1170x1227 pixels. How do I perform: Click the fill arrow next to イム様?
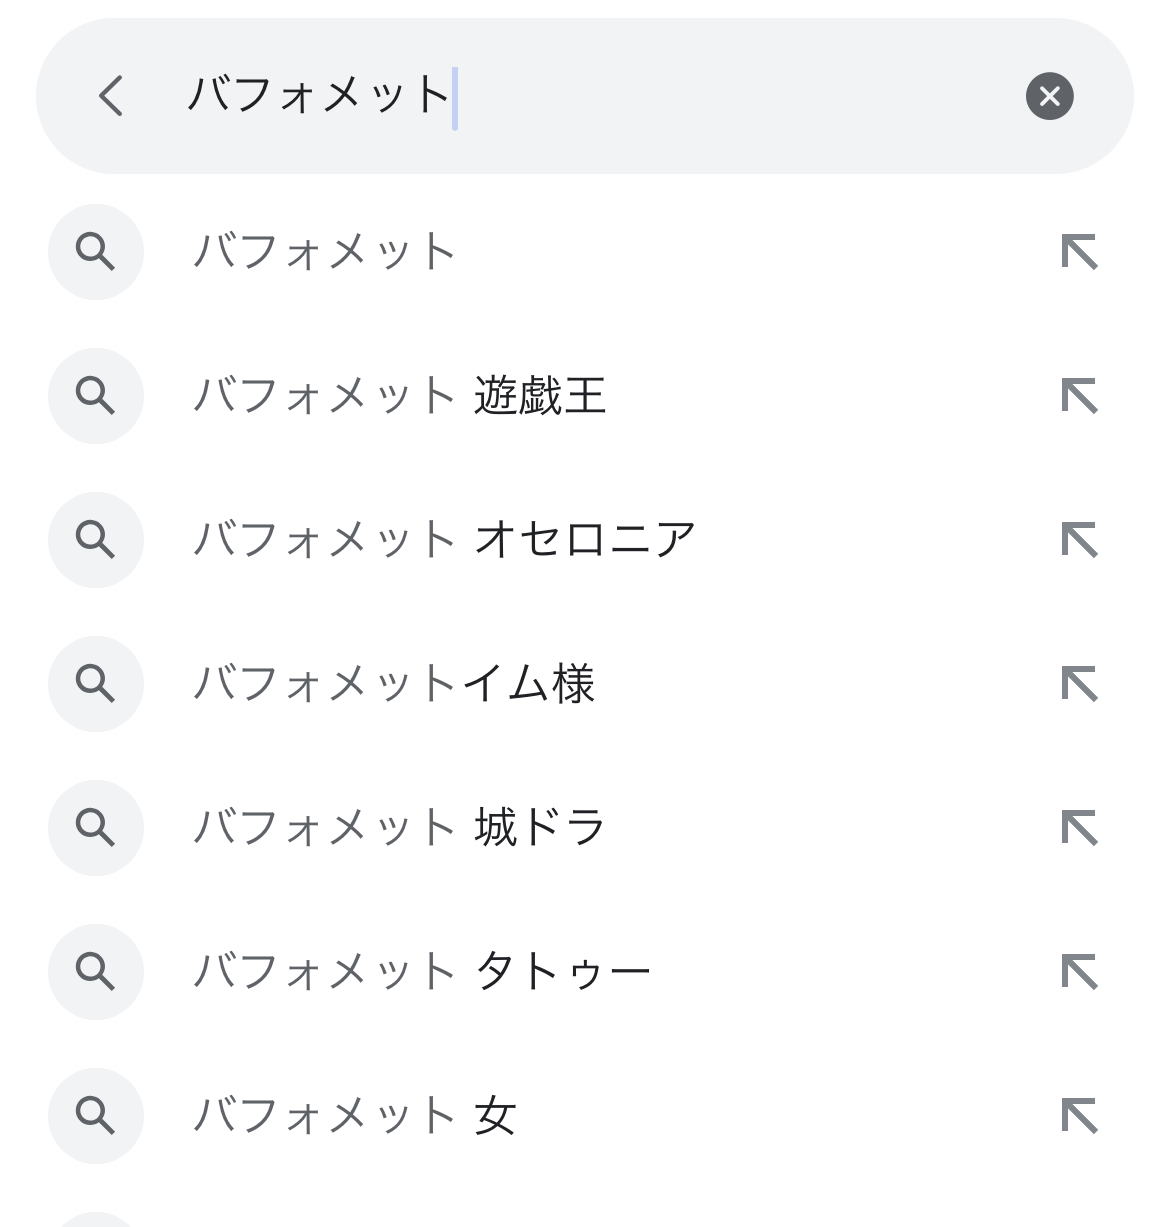point(1079,684)
